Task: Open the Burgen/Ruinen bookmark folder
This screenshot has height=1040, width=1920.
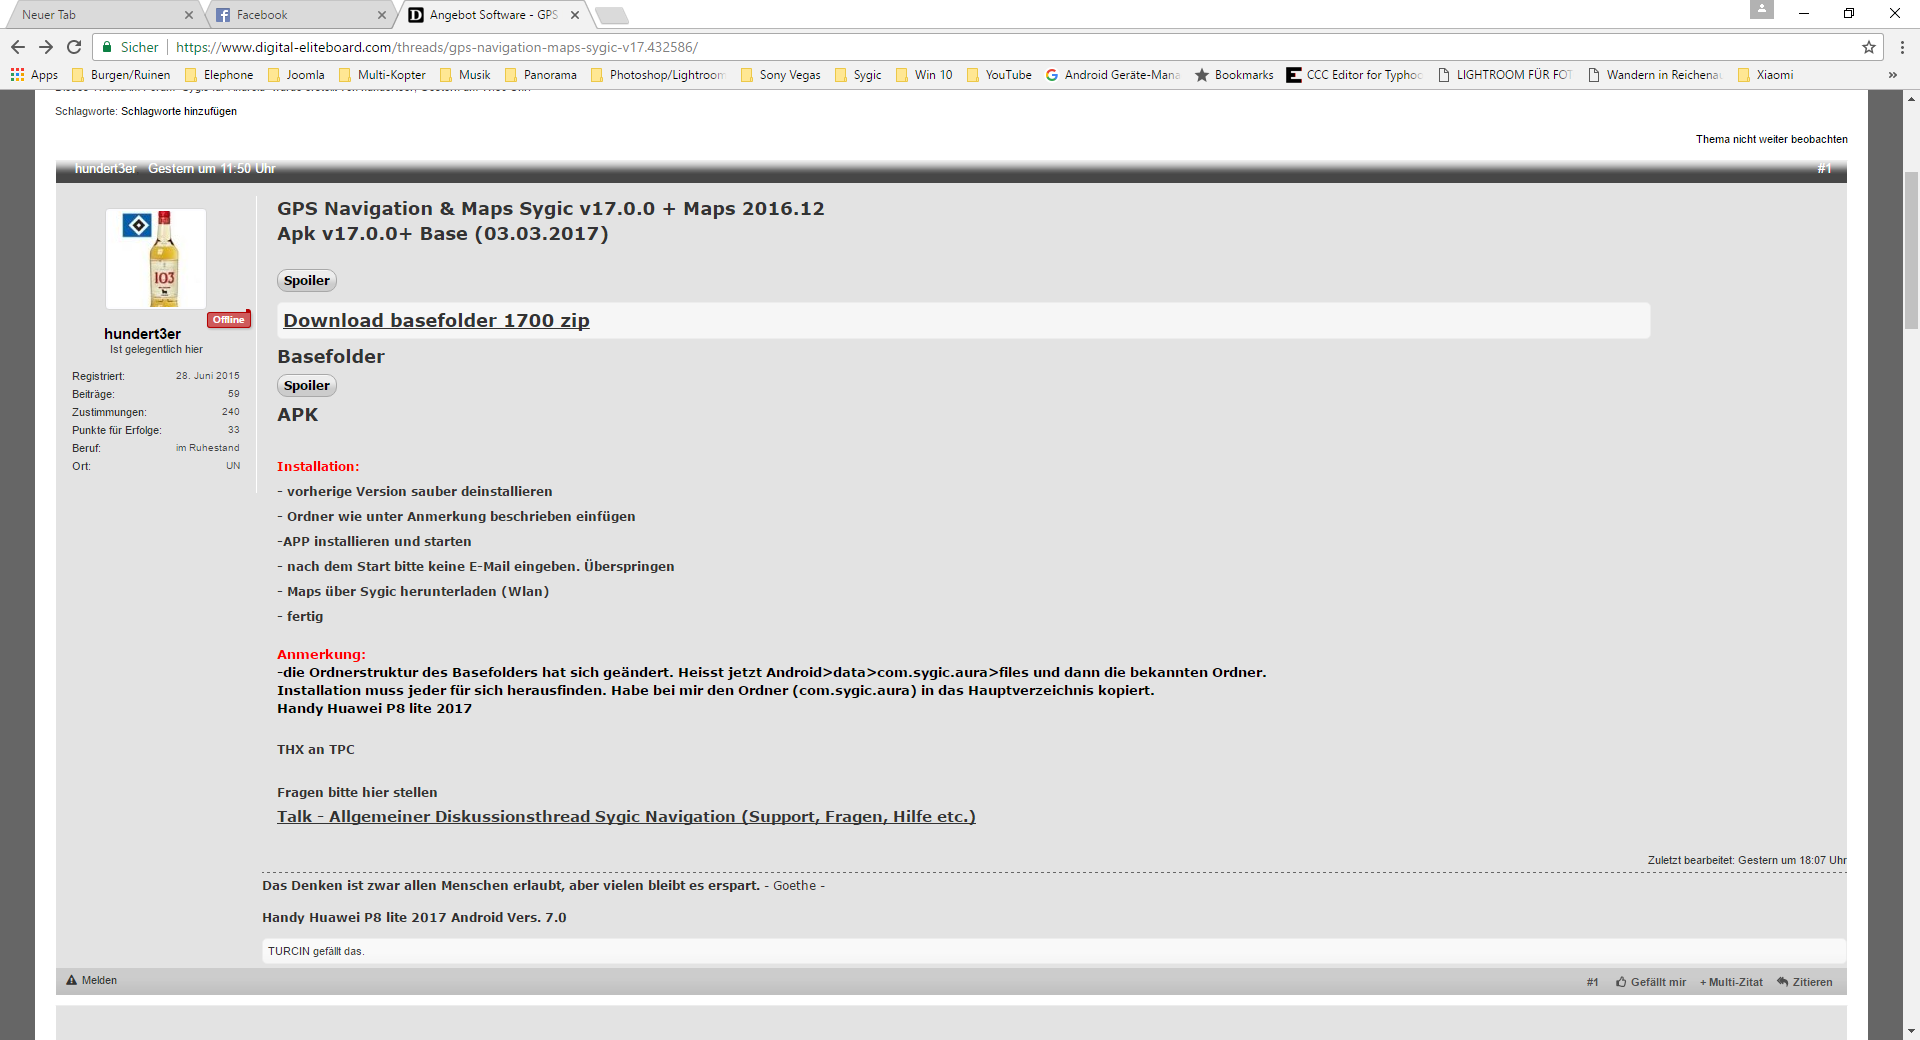Action: pyautogui.click(x=121, y=75)
